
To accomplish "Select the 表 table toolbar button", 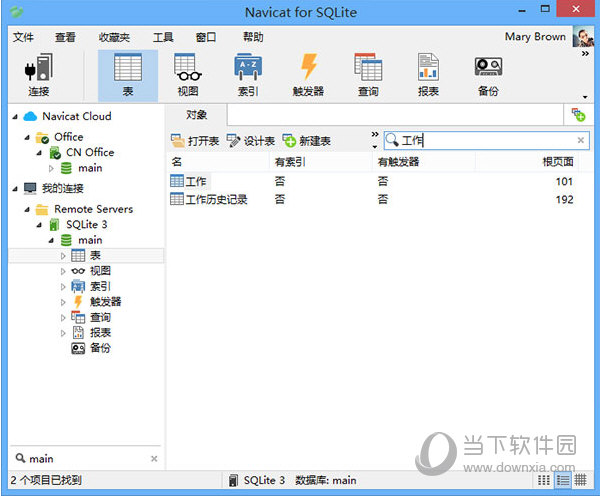I will coord(128,75).
